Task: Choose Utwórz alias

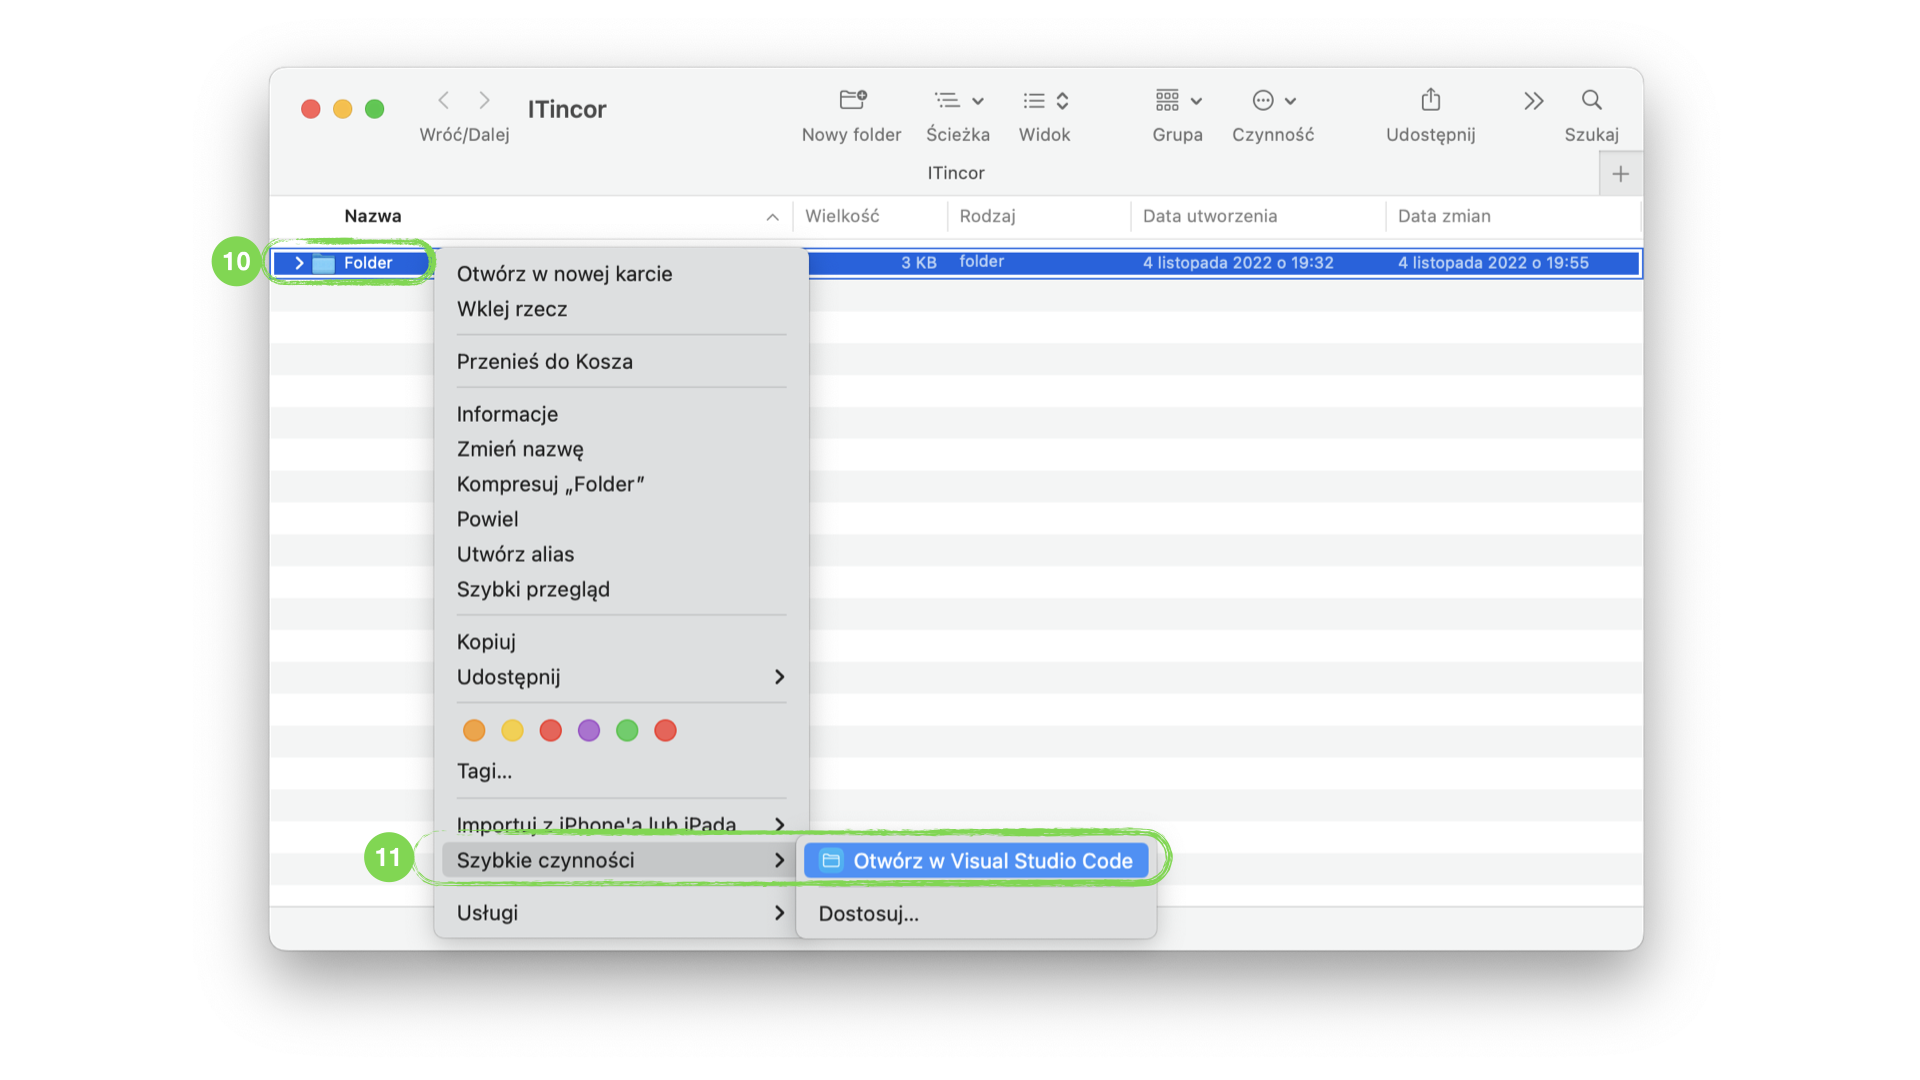Action: tap(515, 554)
